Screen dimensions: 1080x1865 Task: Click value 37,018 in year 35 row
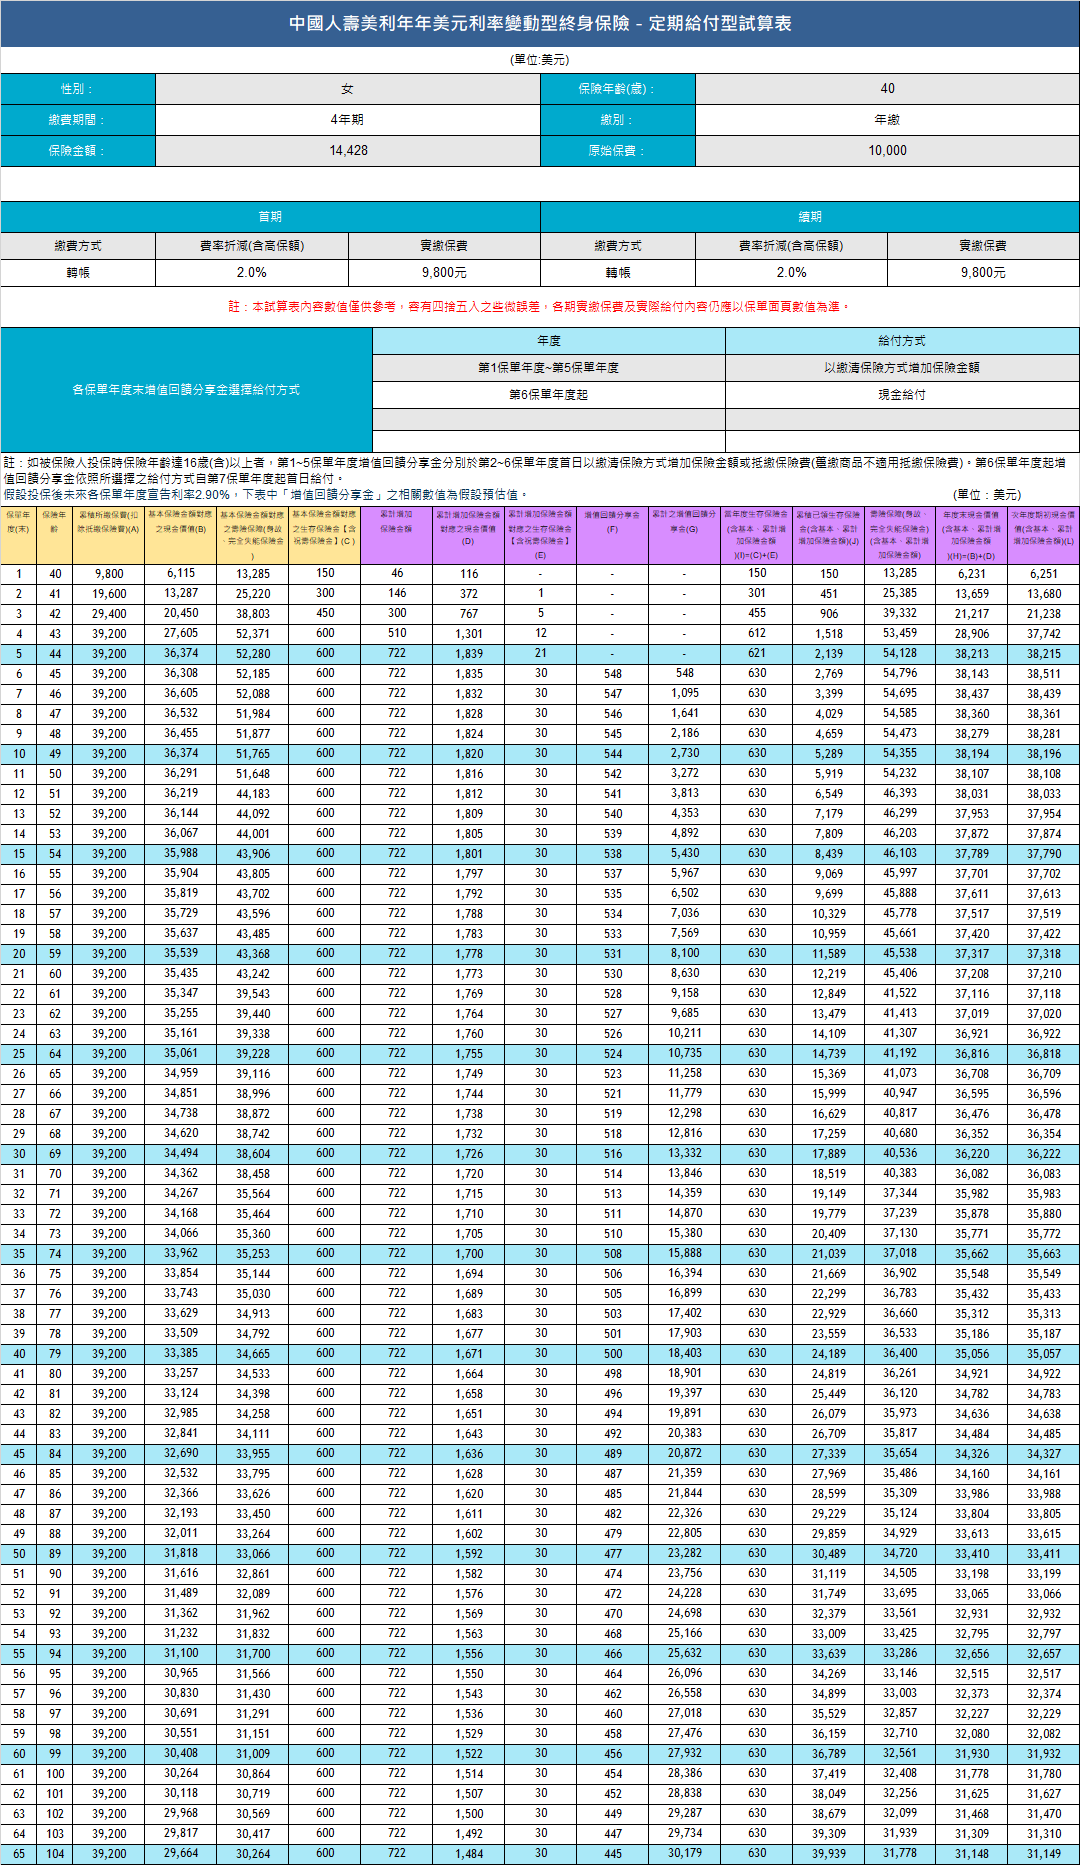[900, 1254]
